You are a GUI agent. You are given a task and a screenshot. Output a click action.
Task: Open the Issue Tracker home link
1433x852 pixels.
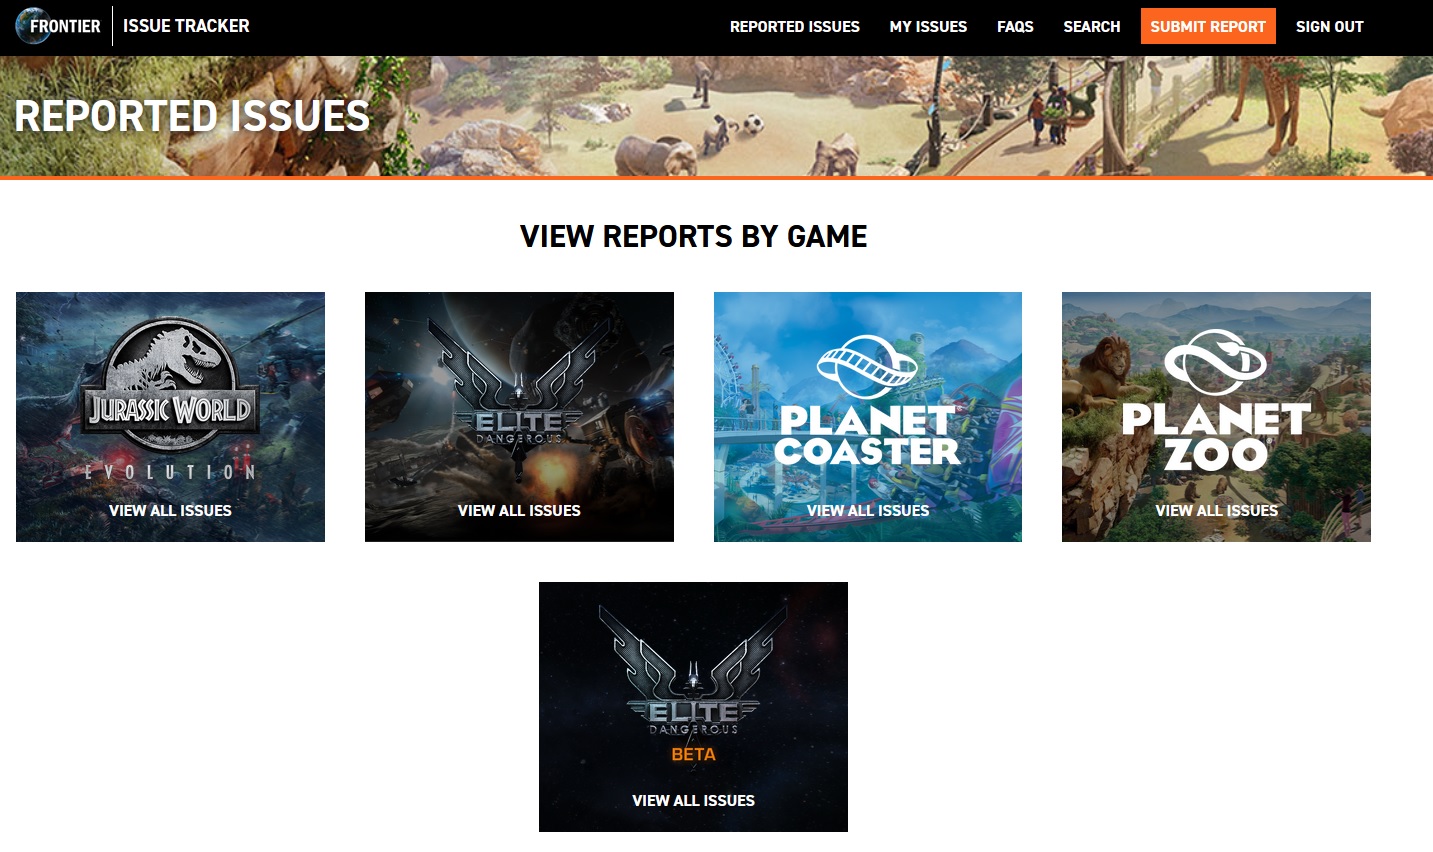point(186,26)
